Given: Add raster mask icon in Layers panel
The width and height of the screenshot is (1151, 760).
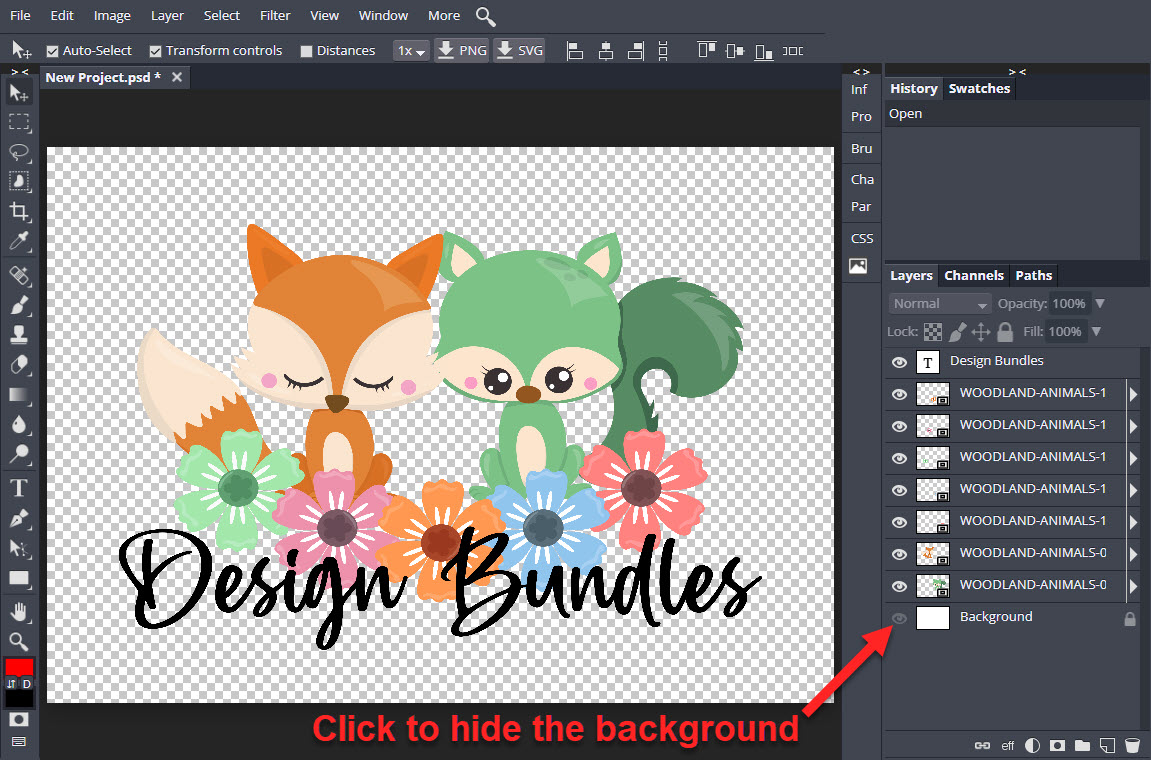Looking at the screenshot, I should [x=1057, y=745].
